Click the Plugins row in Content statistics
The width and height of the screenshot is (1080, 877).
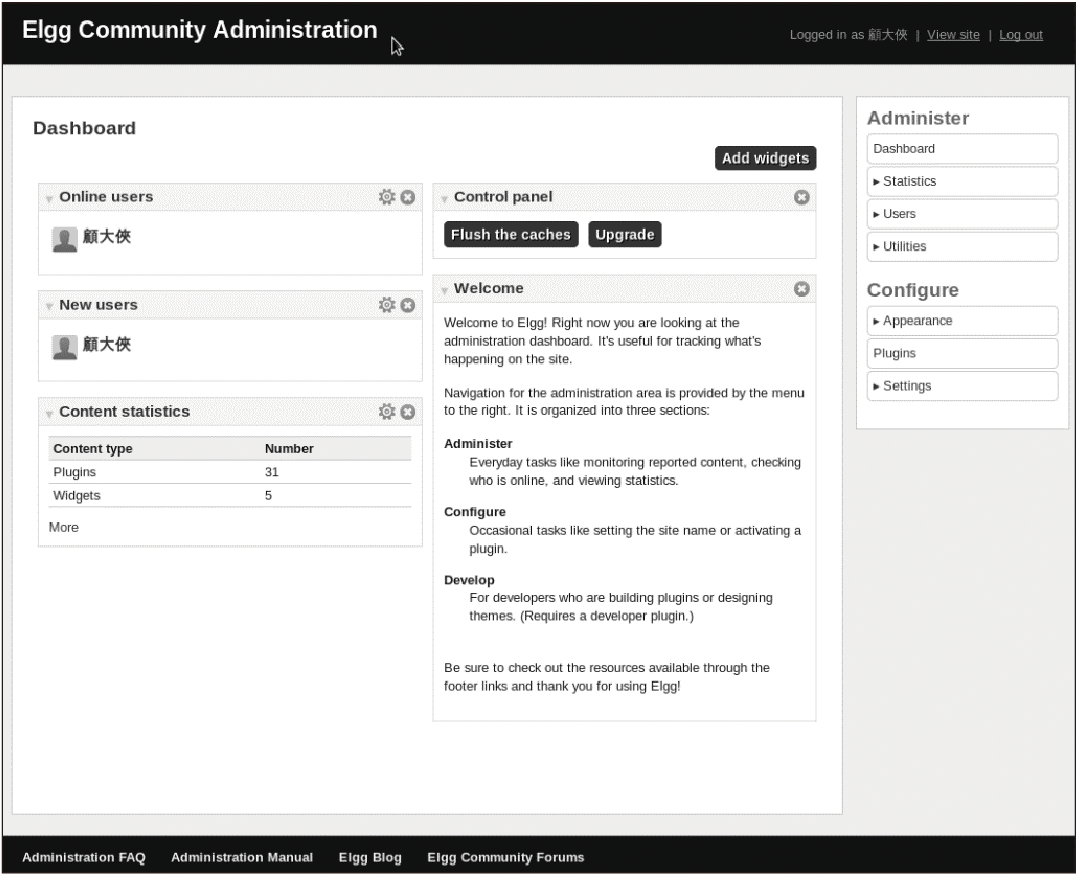(x=230, y=473)
